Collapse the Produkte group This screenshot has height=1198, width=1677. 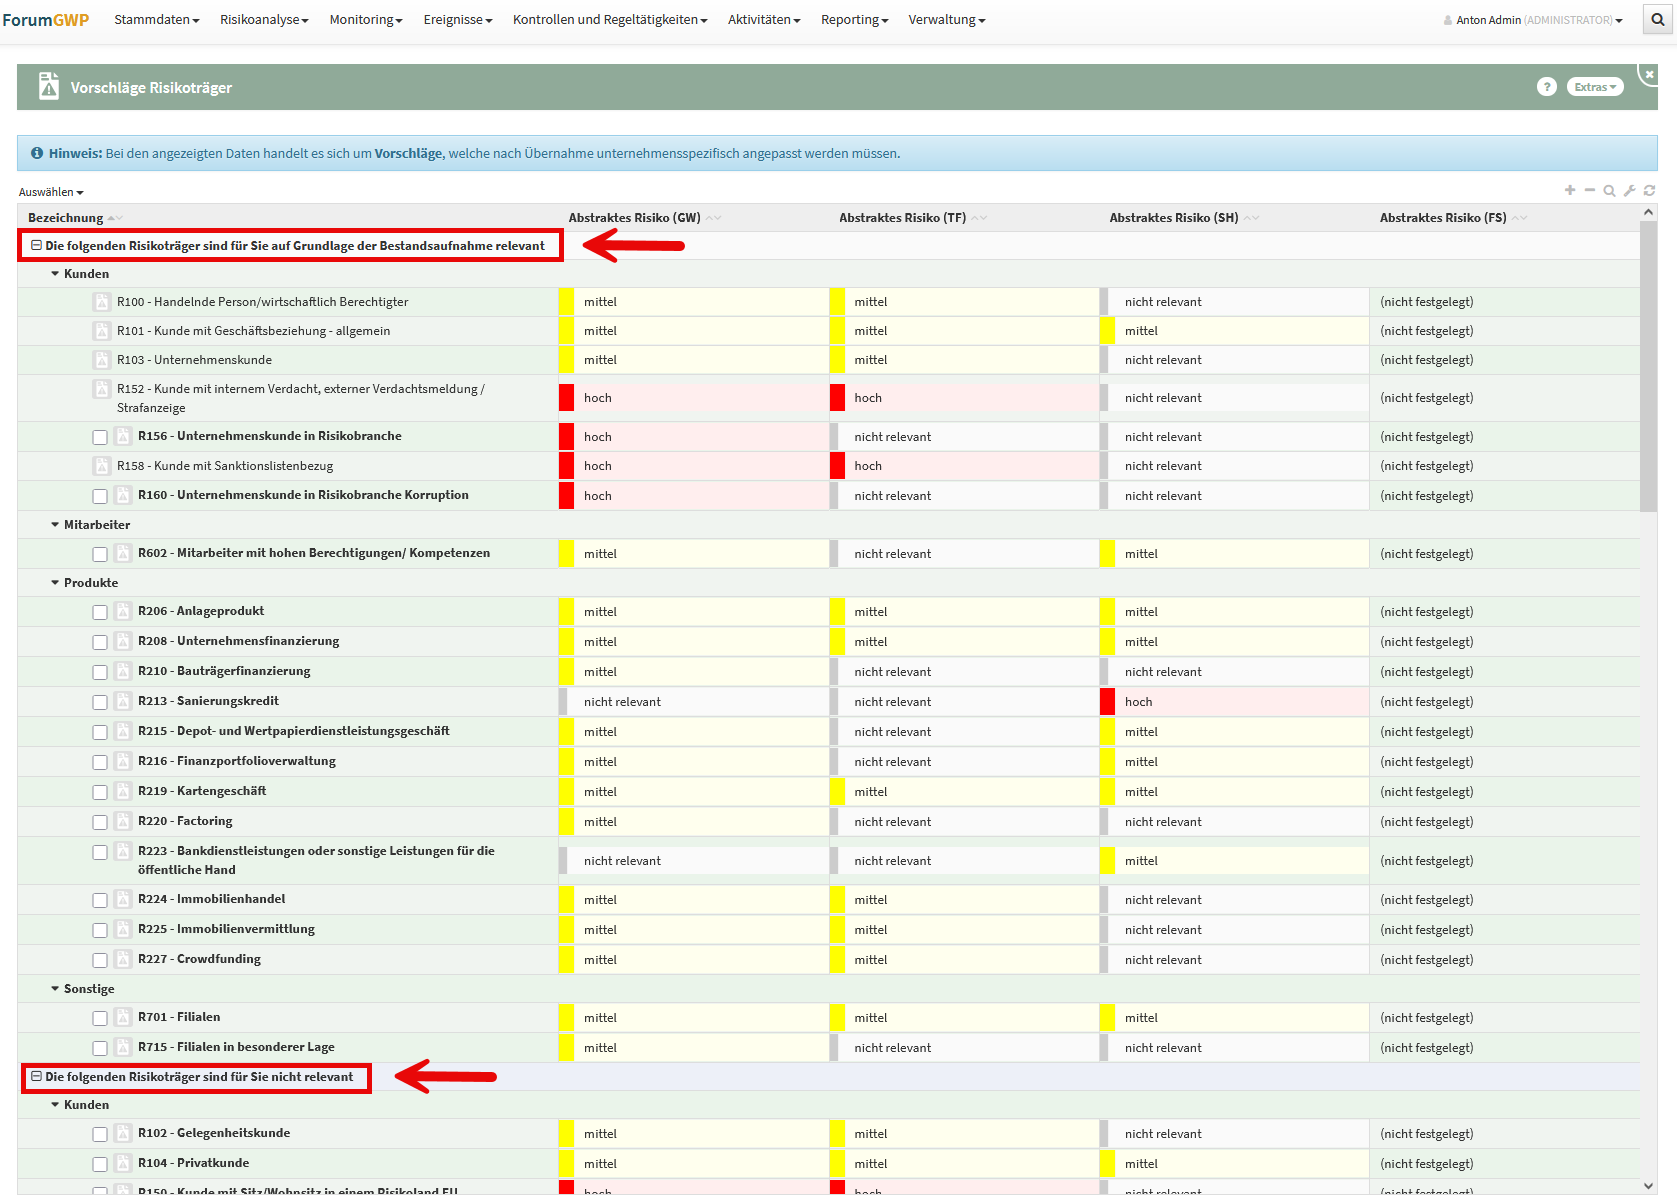55,583
